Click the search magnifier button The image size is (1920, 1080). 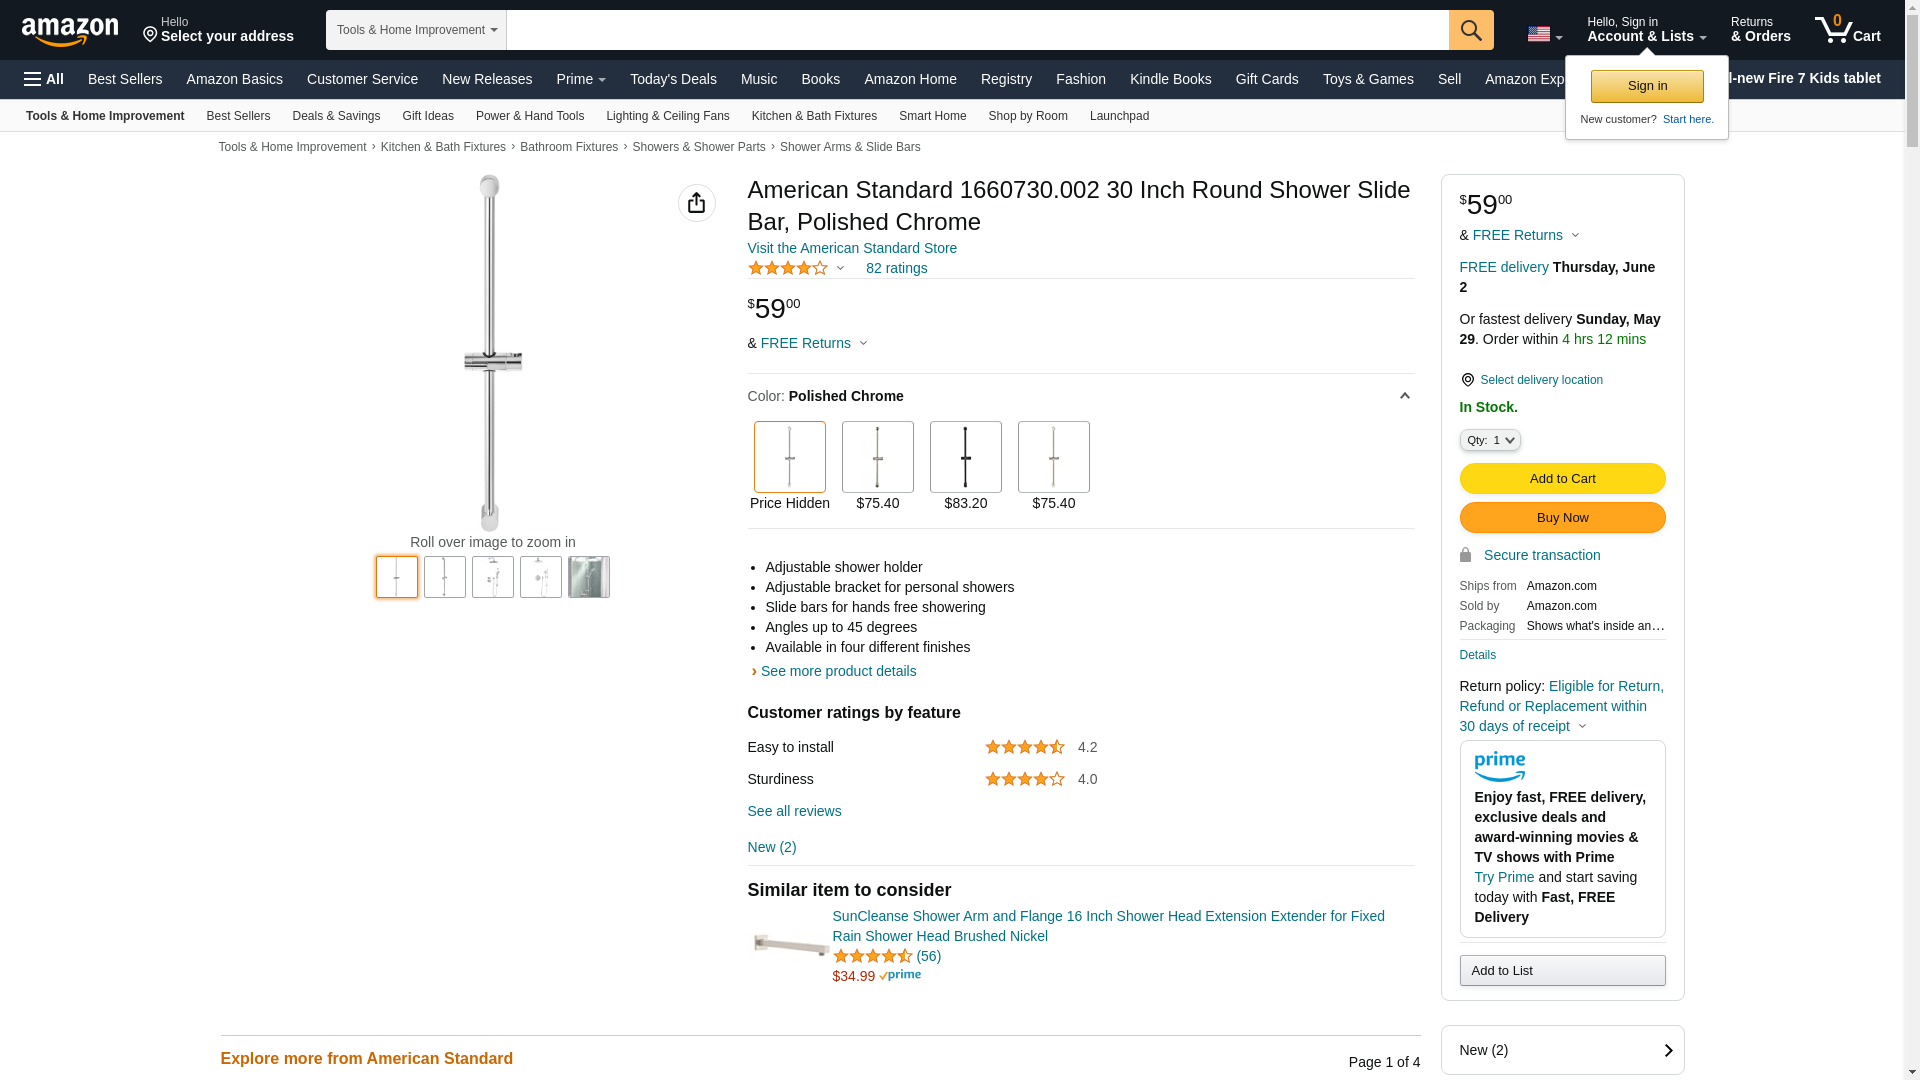point(1470,30)
